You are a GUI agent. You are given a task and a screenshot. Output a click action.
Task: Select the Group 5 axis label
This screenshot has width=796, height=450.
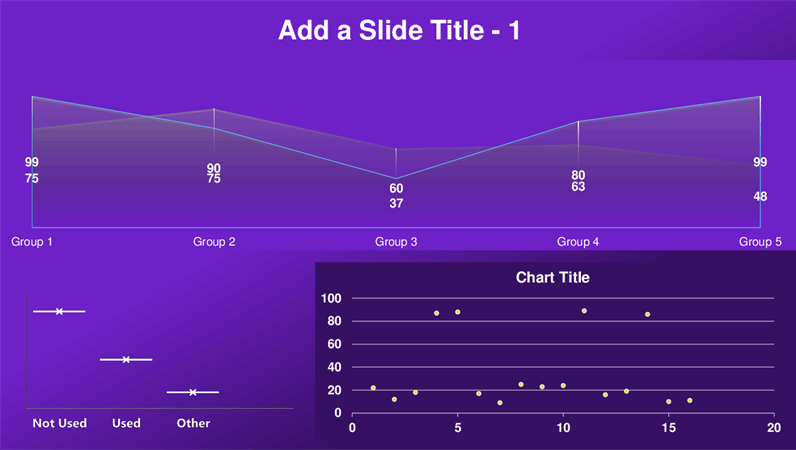tap(760, 242)
